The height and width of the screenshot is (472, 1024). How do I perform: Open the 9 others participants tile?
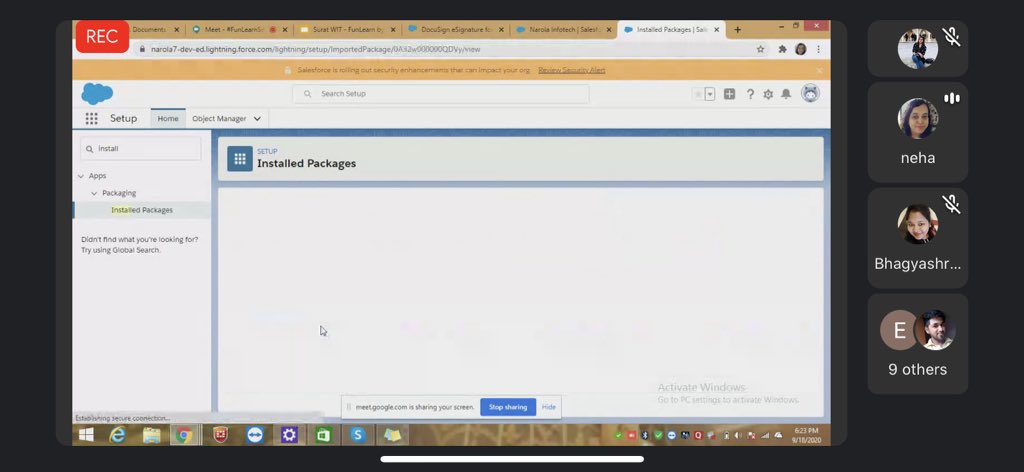(x=918, y=344)
